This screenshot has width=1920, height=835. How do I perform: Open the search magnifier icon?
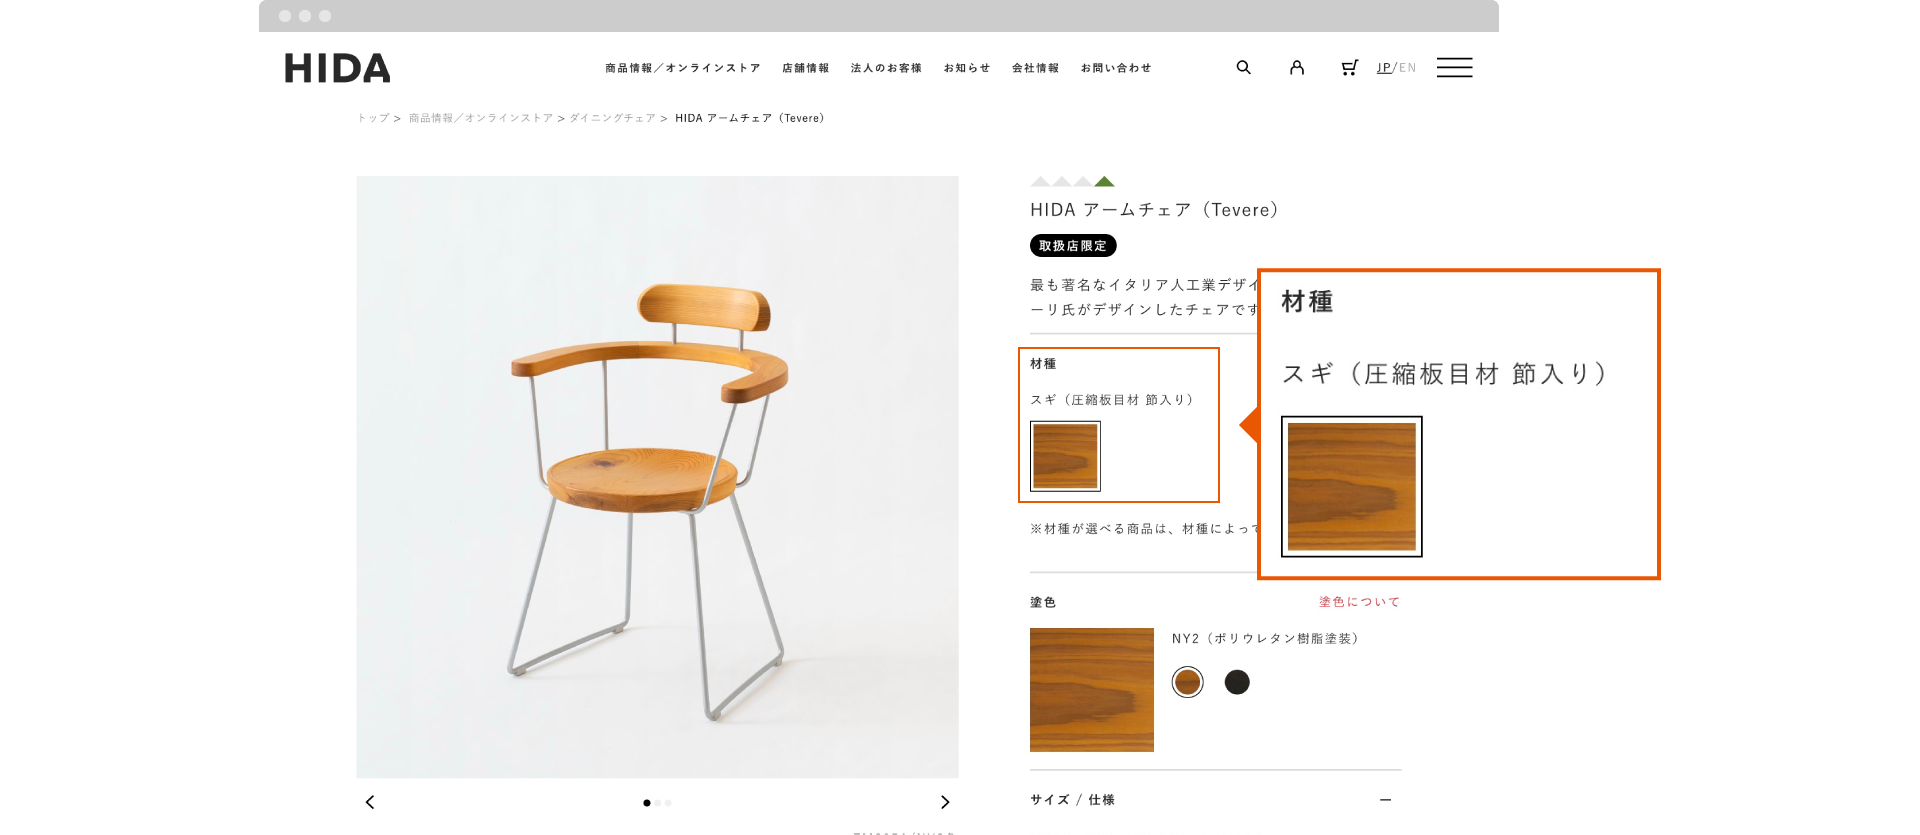click(x=1243, y=67)
